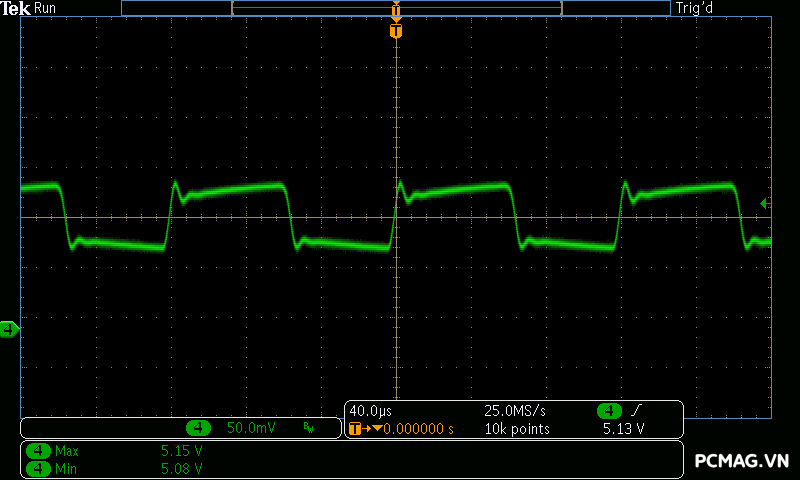Click the 10k points record length readout
Viewport: 800px width, 480px height.
click(518, 429)
